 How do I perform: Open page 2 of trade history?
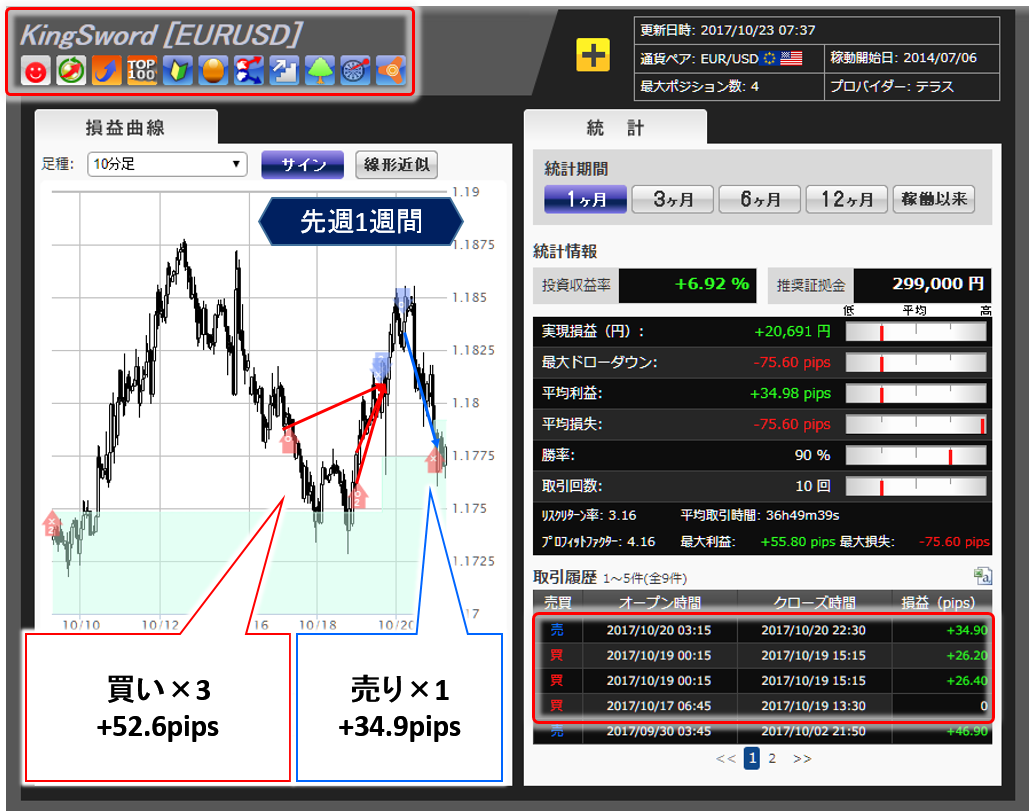772,759
